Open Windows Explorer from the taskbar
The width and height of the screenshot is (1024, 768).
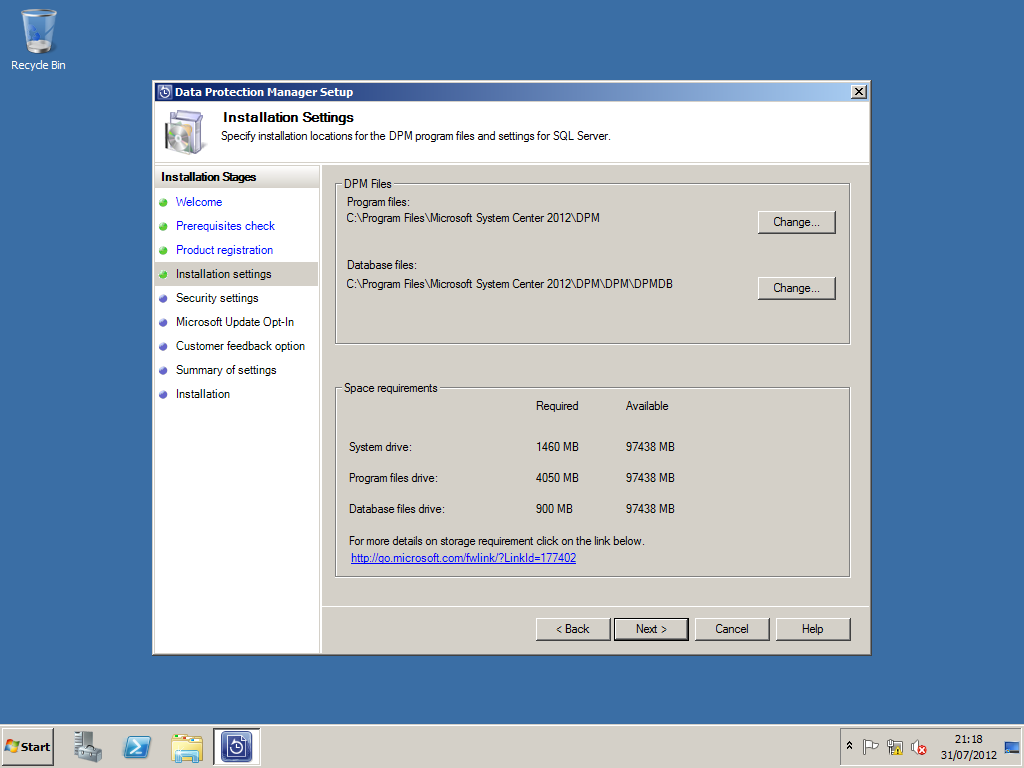click(187, 747)
